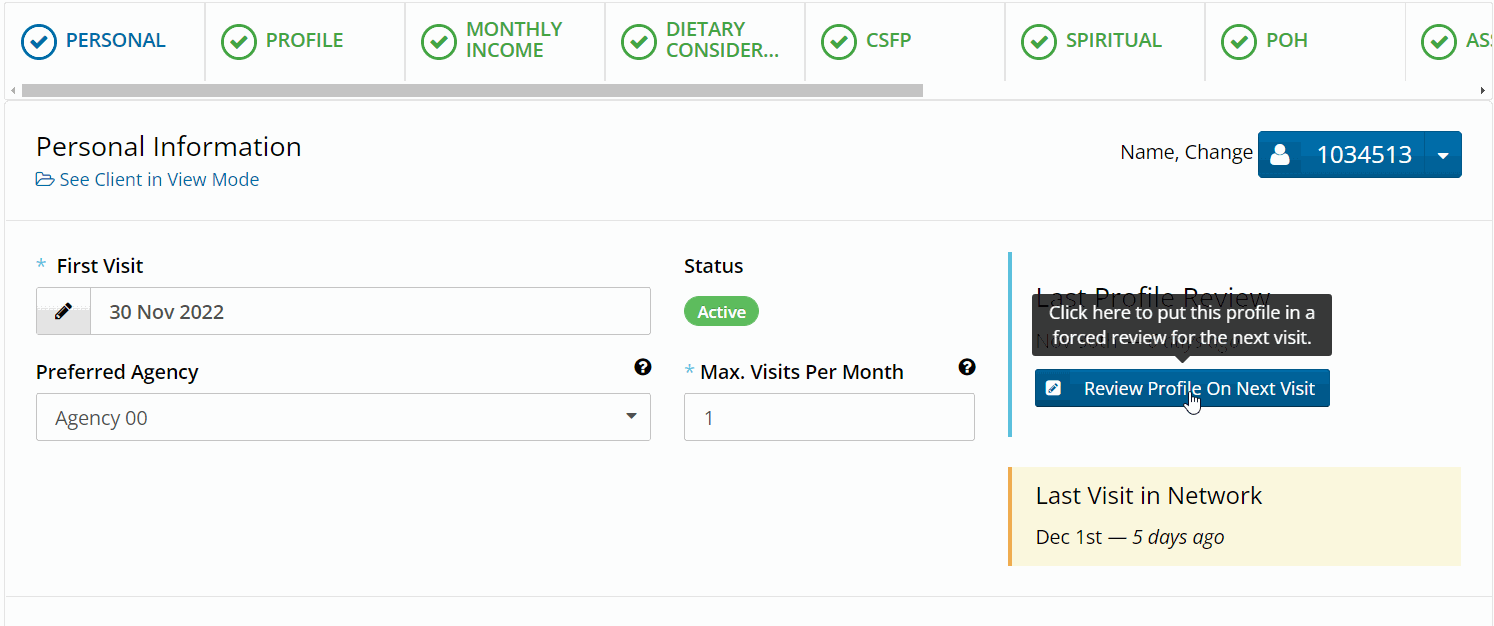The width and height of the screenshot is (1494, 626).
Task: Click the folder icon beside See Client link
Action: 44,179
